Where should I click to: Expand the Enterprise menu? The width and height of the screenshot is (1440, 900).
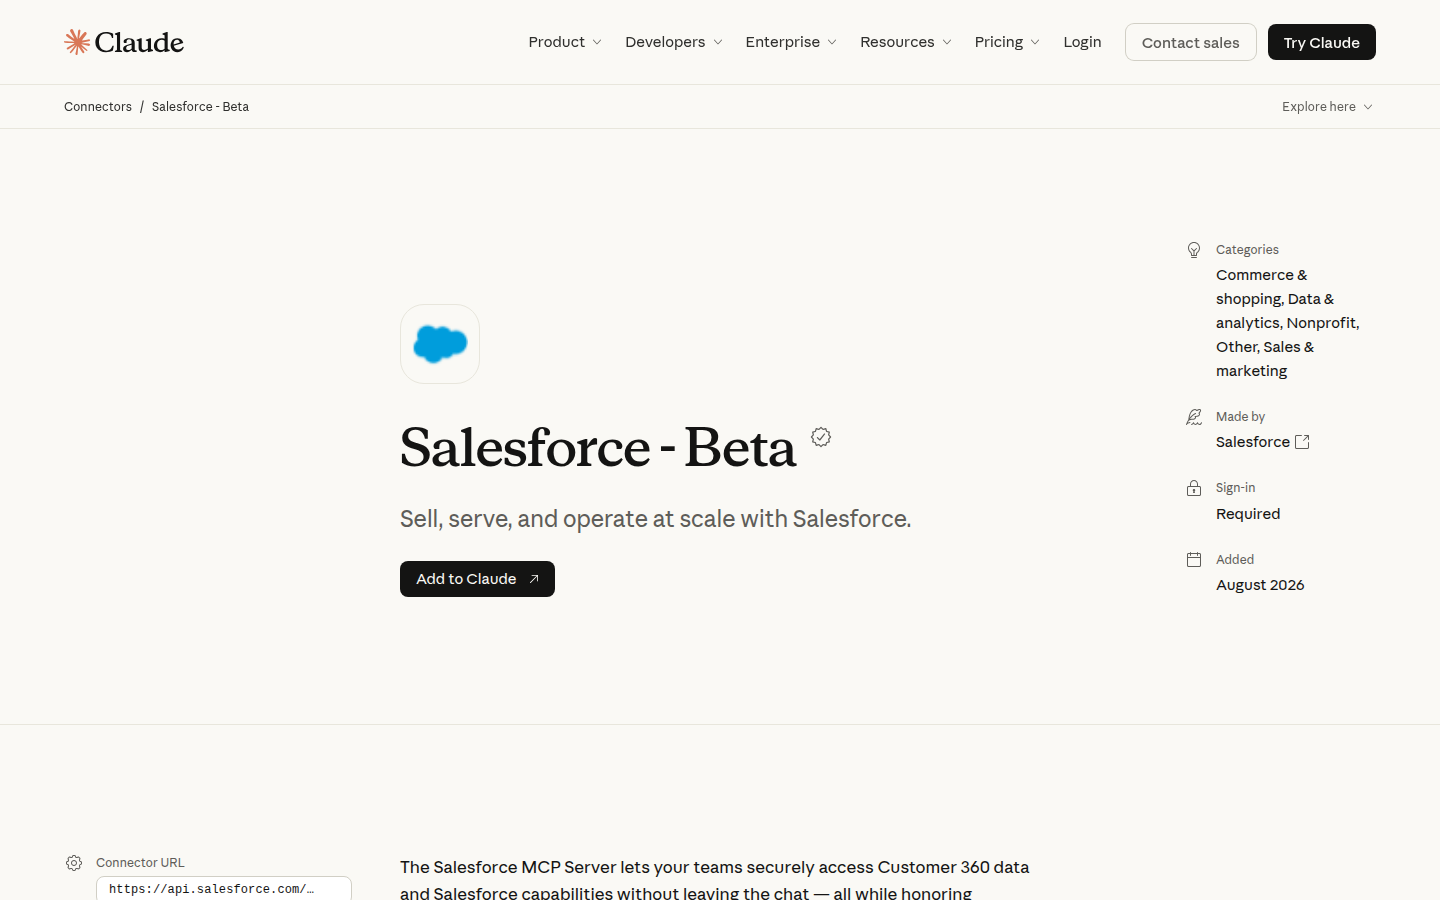tap(791, 42)
